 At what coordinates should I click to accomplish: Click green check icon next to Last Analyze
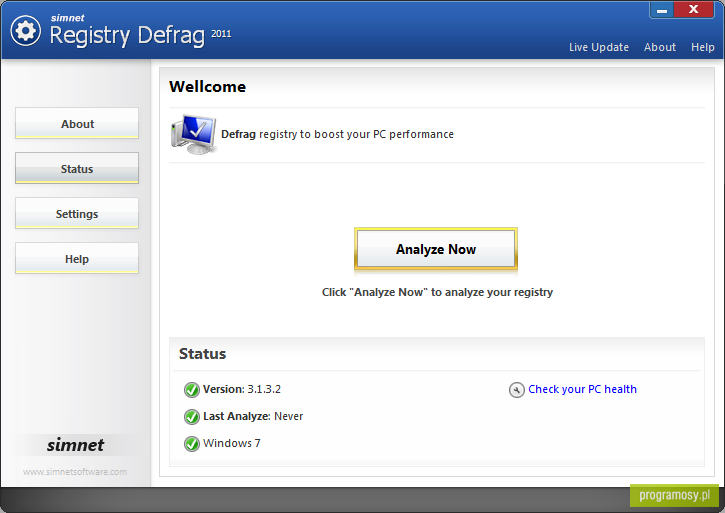pyautogui.click(x=191, y=417)
